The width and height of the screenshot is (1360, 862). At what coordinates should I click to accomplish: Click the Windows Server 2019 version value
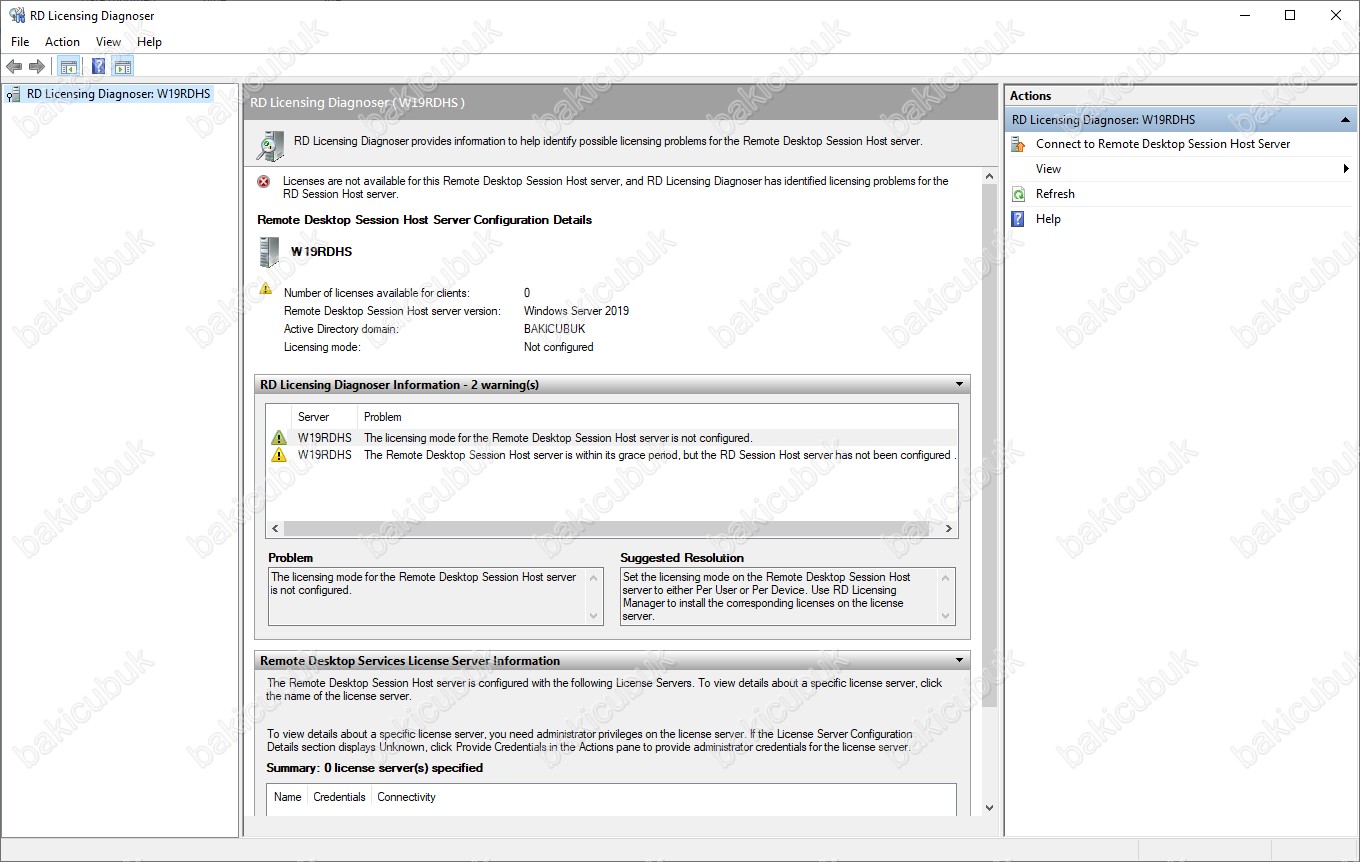576,311
